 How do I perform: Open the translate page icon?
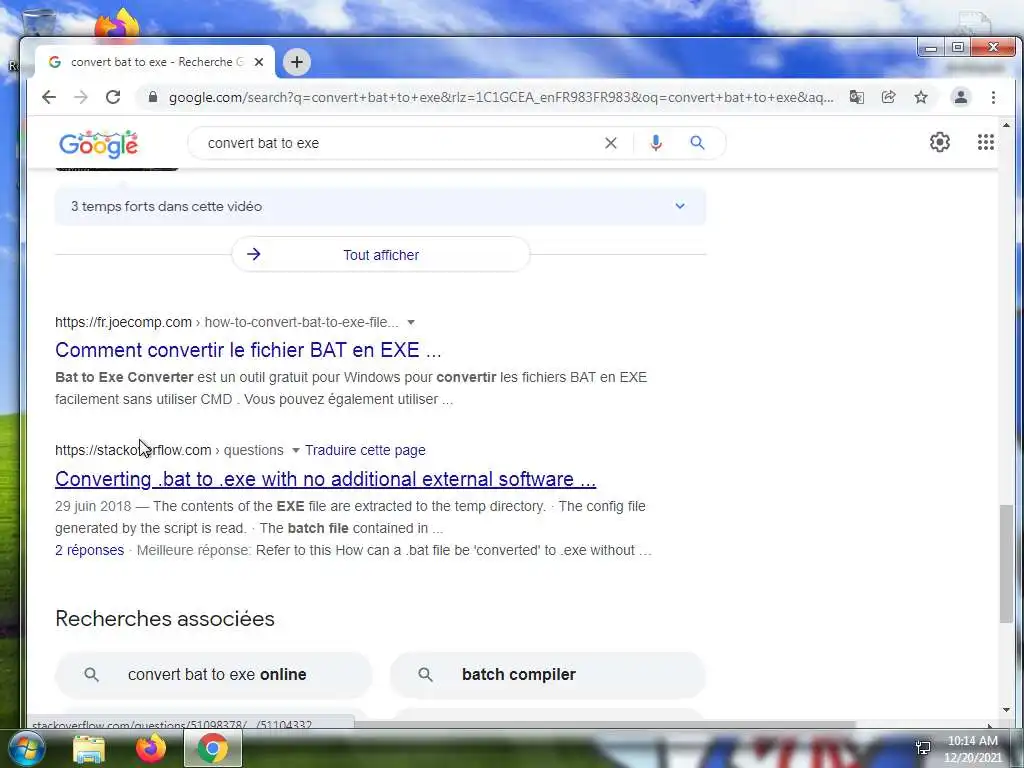[x=856, y=97]
